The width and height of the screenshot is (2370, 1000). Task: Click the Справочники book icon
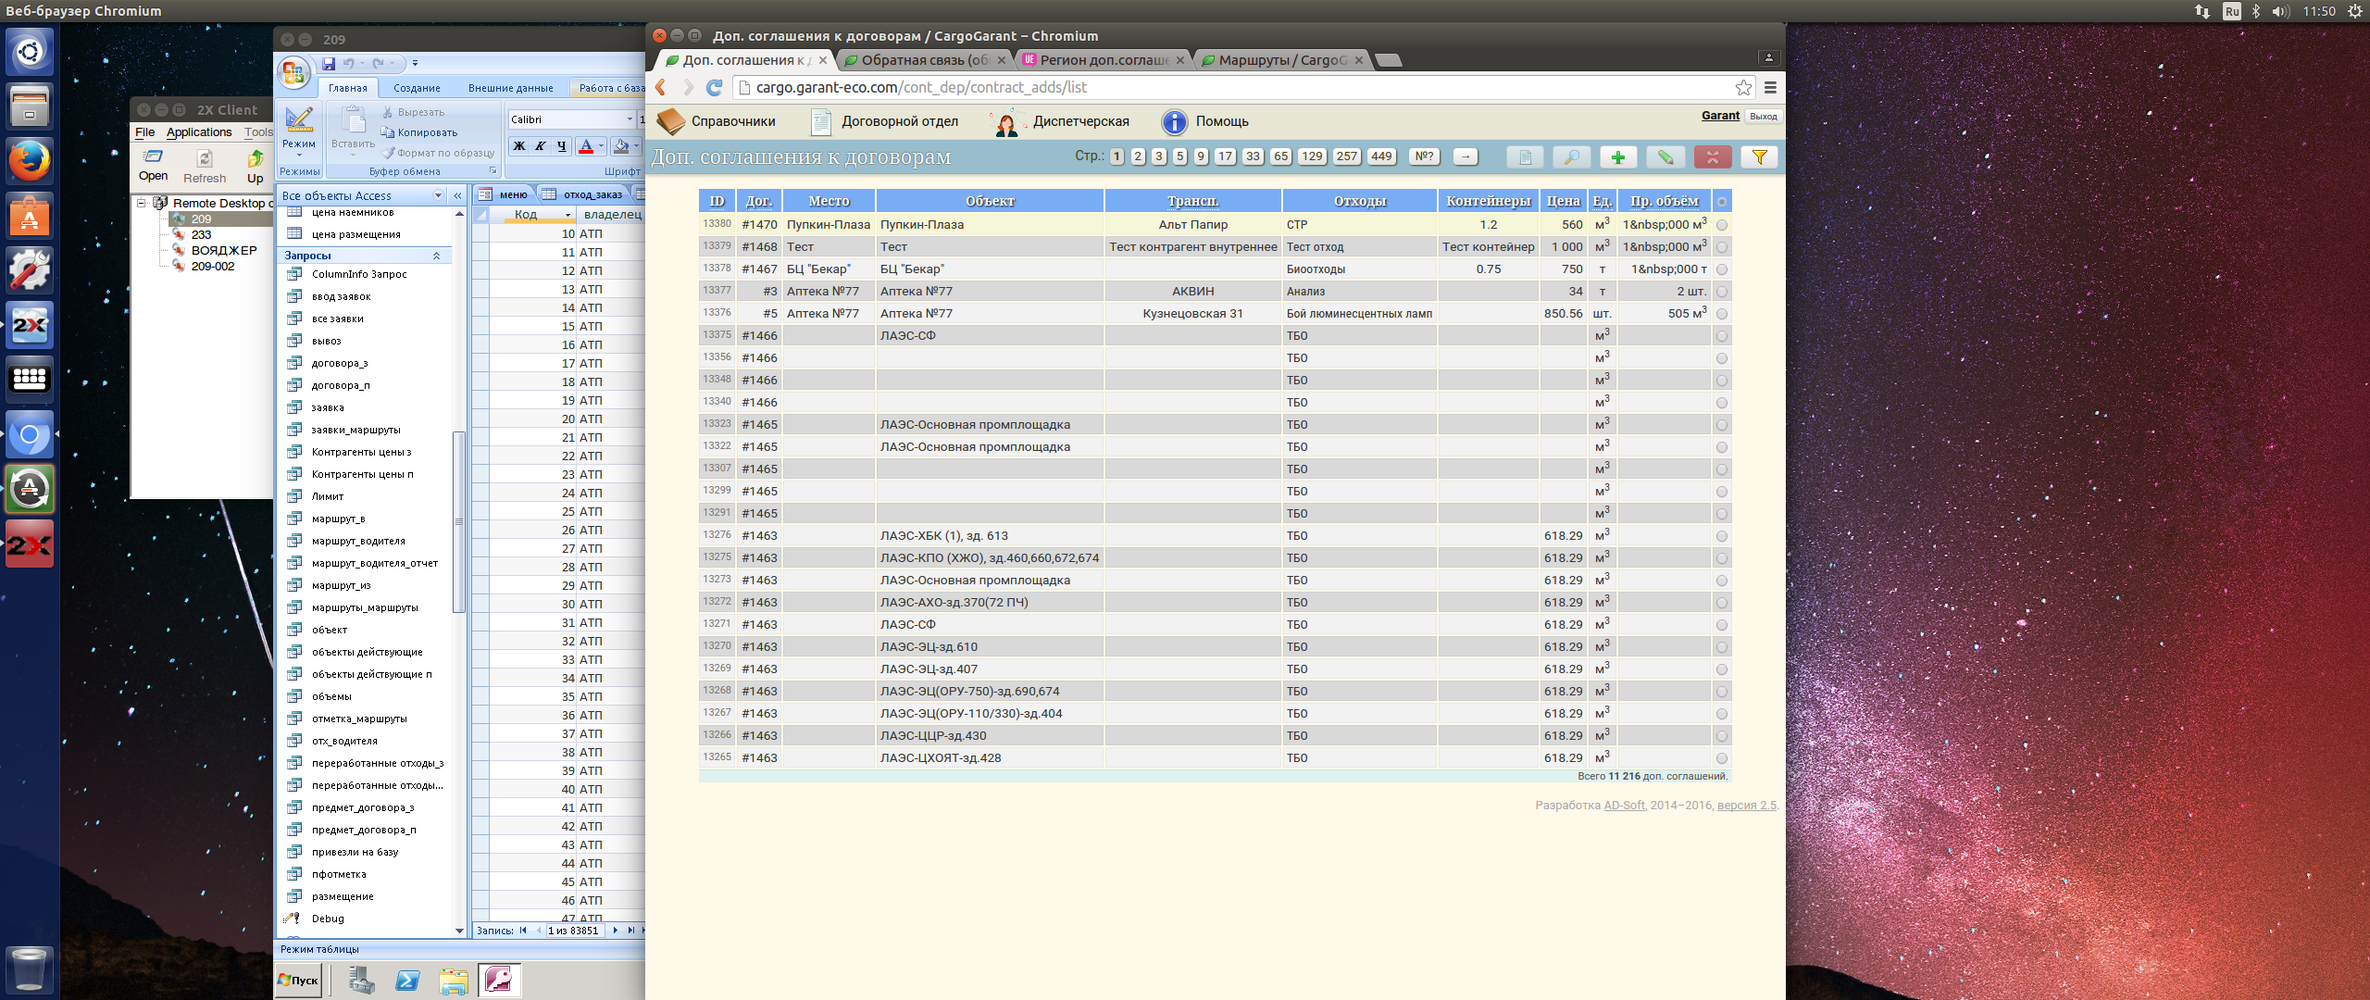[671, 122]
